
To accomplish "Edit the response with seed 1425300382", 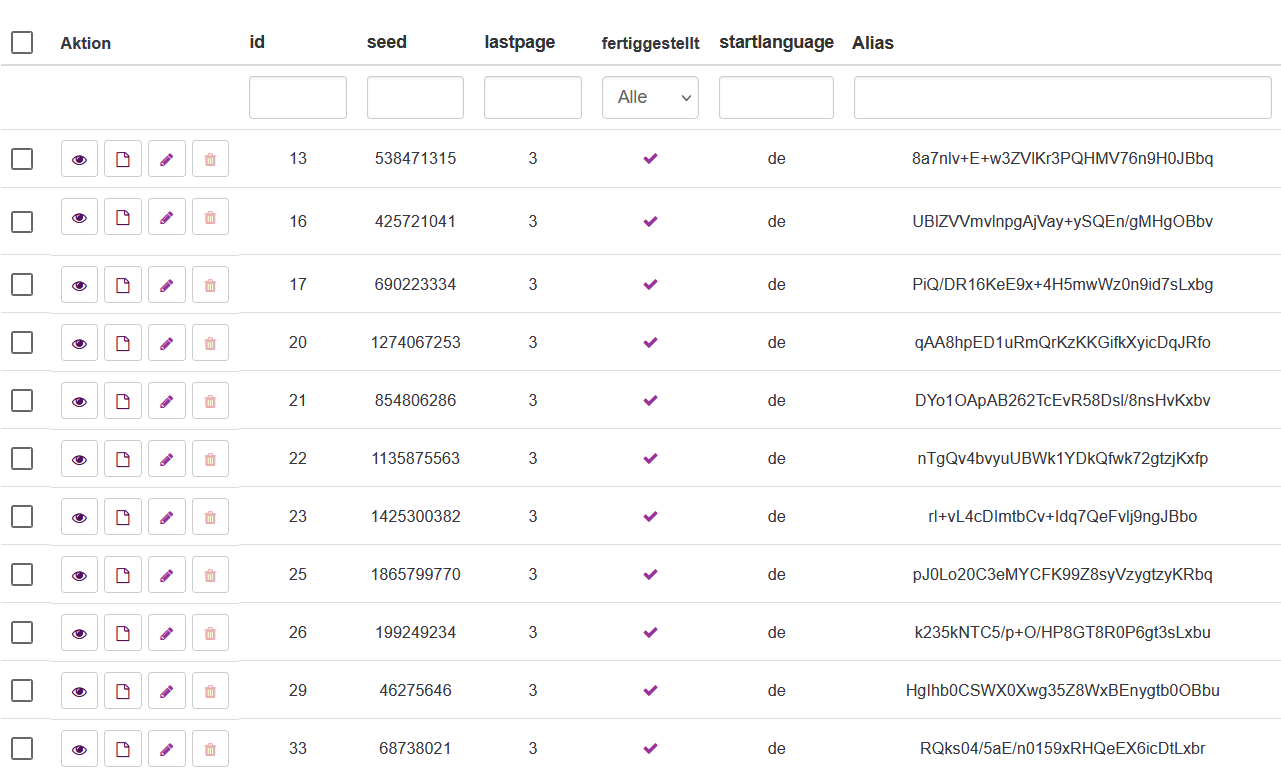I will (x=167, y=517).
